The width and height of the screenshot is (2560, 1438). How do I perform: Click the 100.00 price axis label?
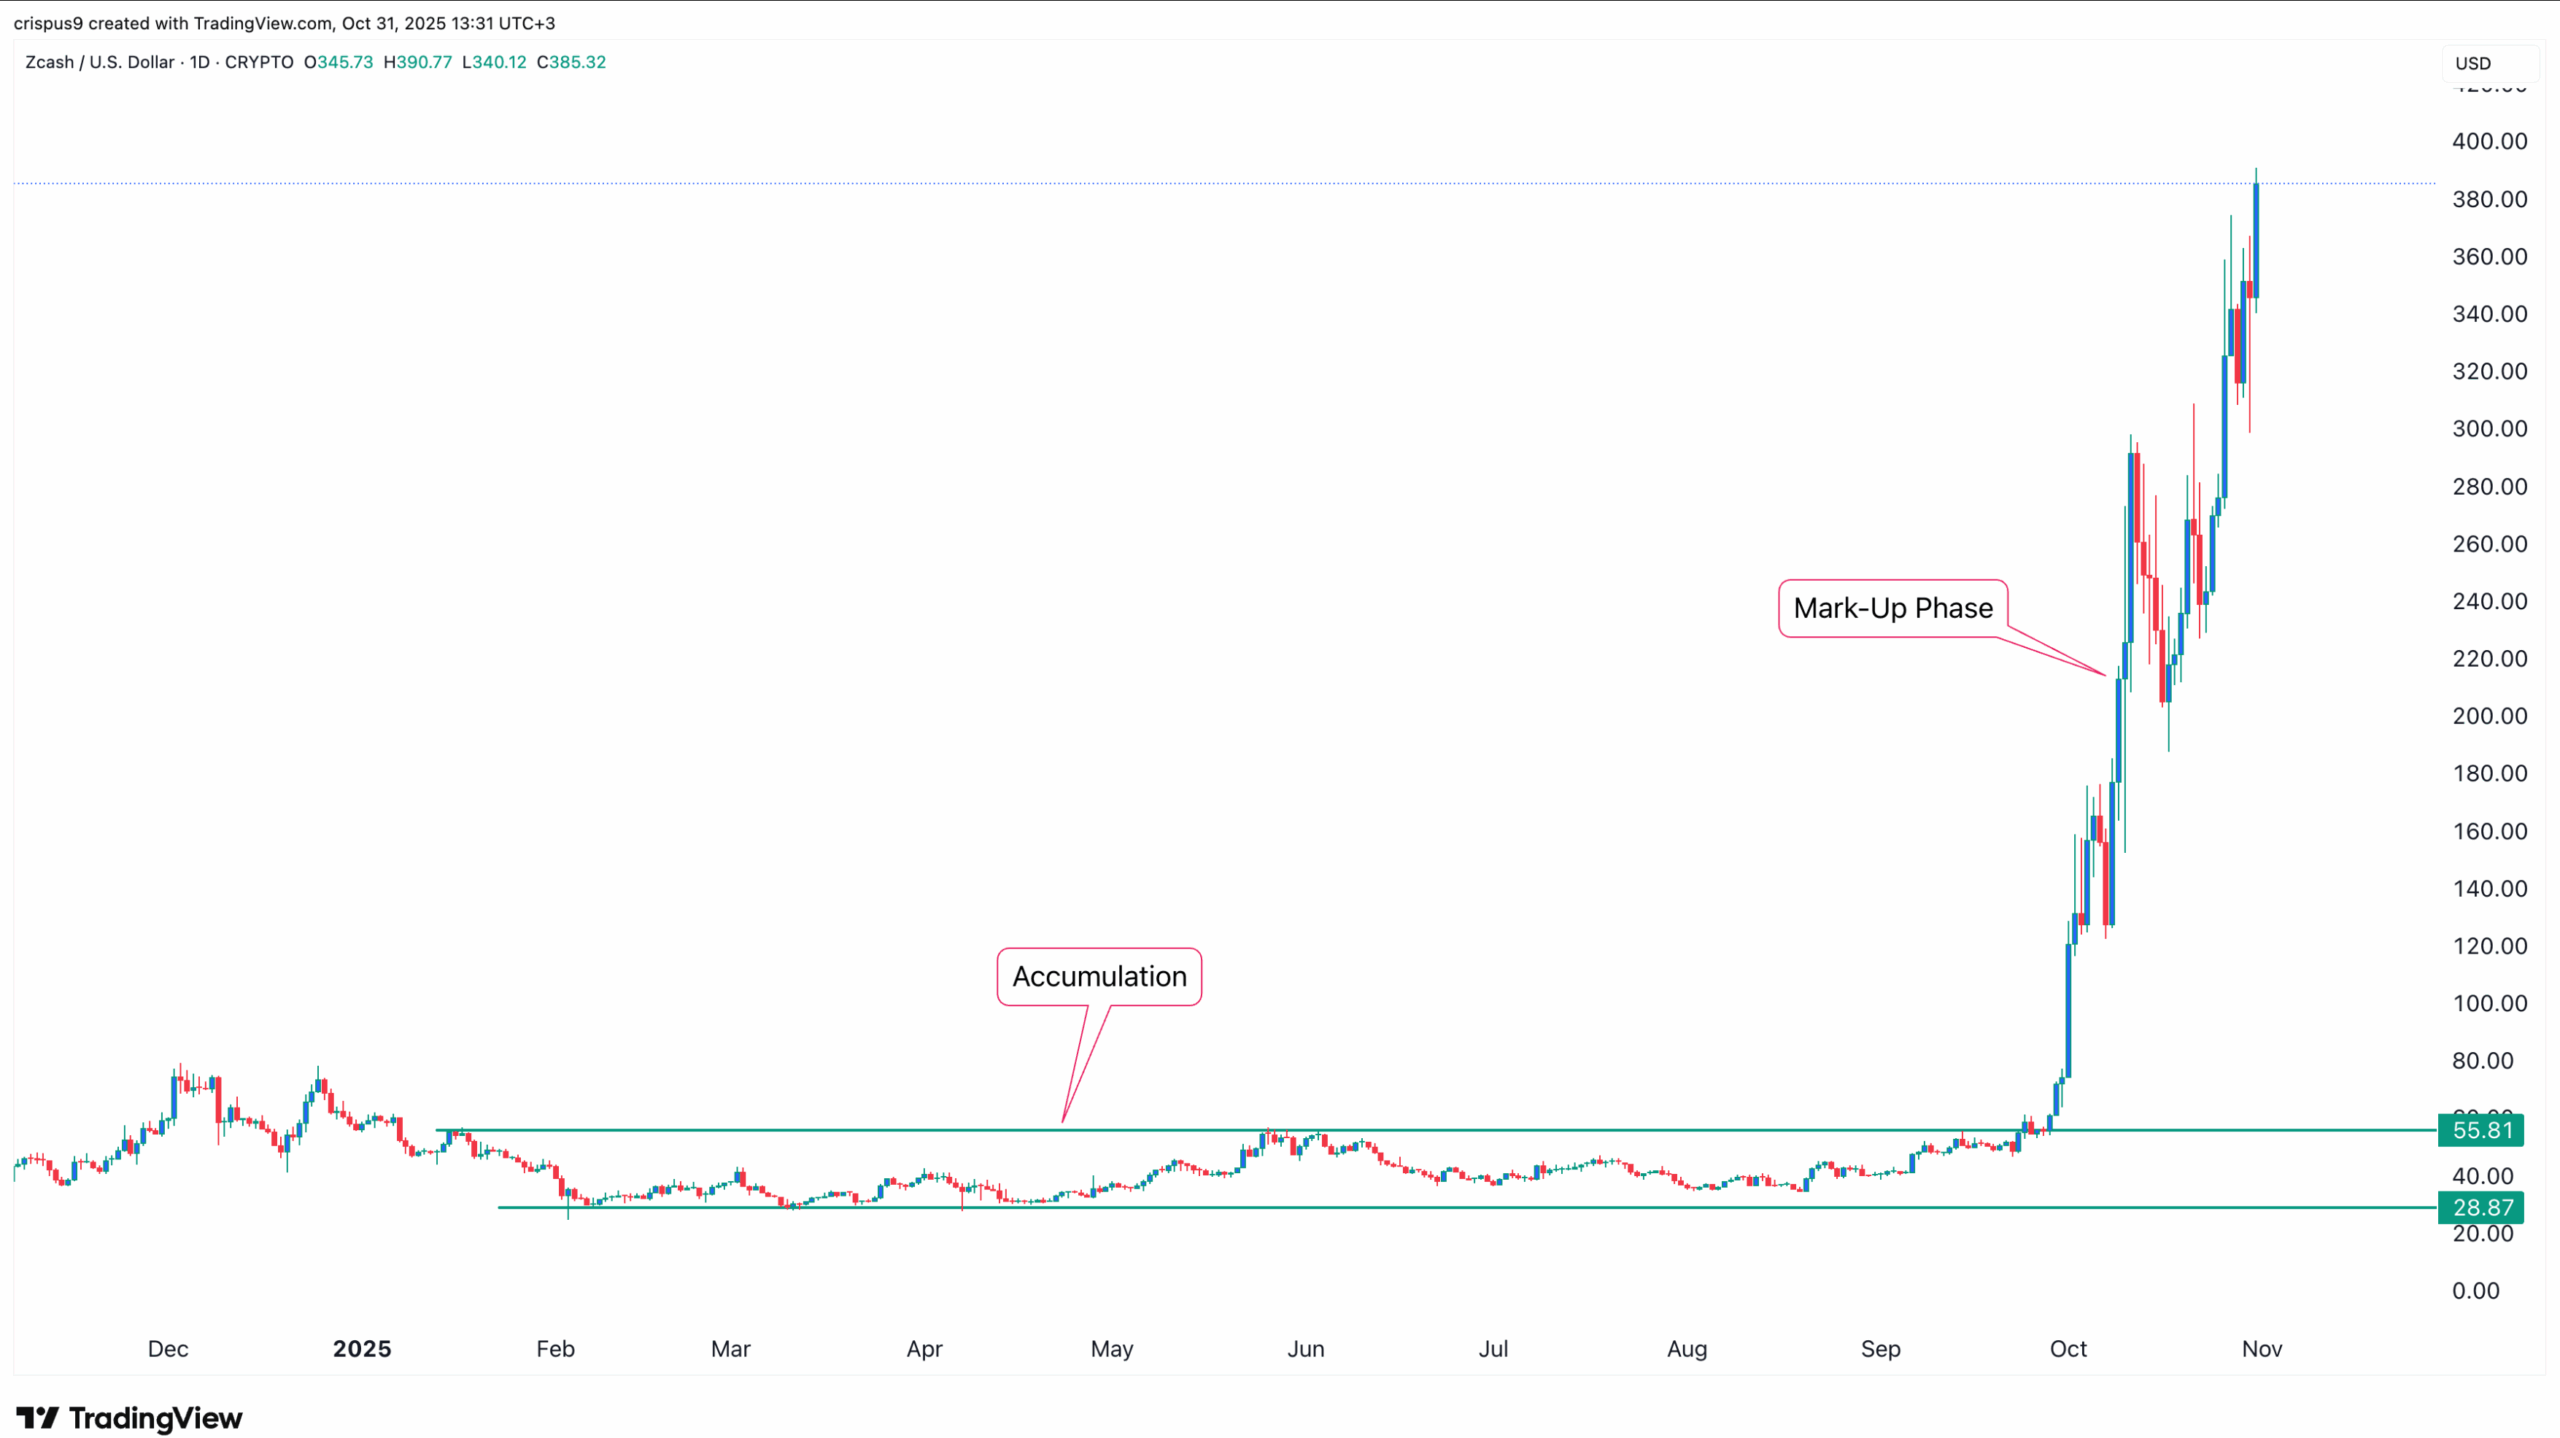[x=2489, y=1003]
